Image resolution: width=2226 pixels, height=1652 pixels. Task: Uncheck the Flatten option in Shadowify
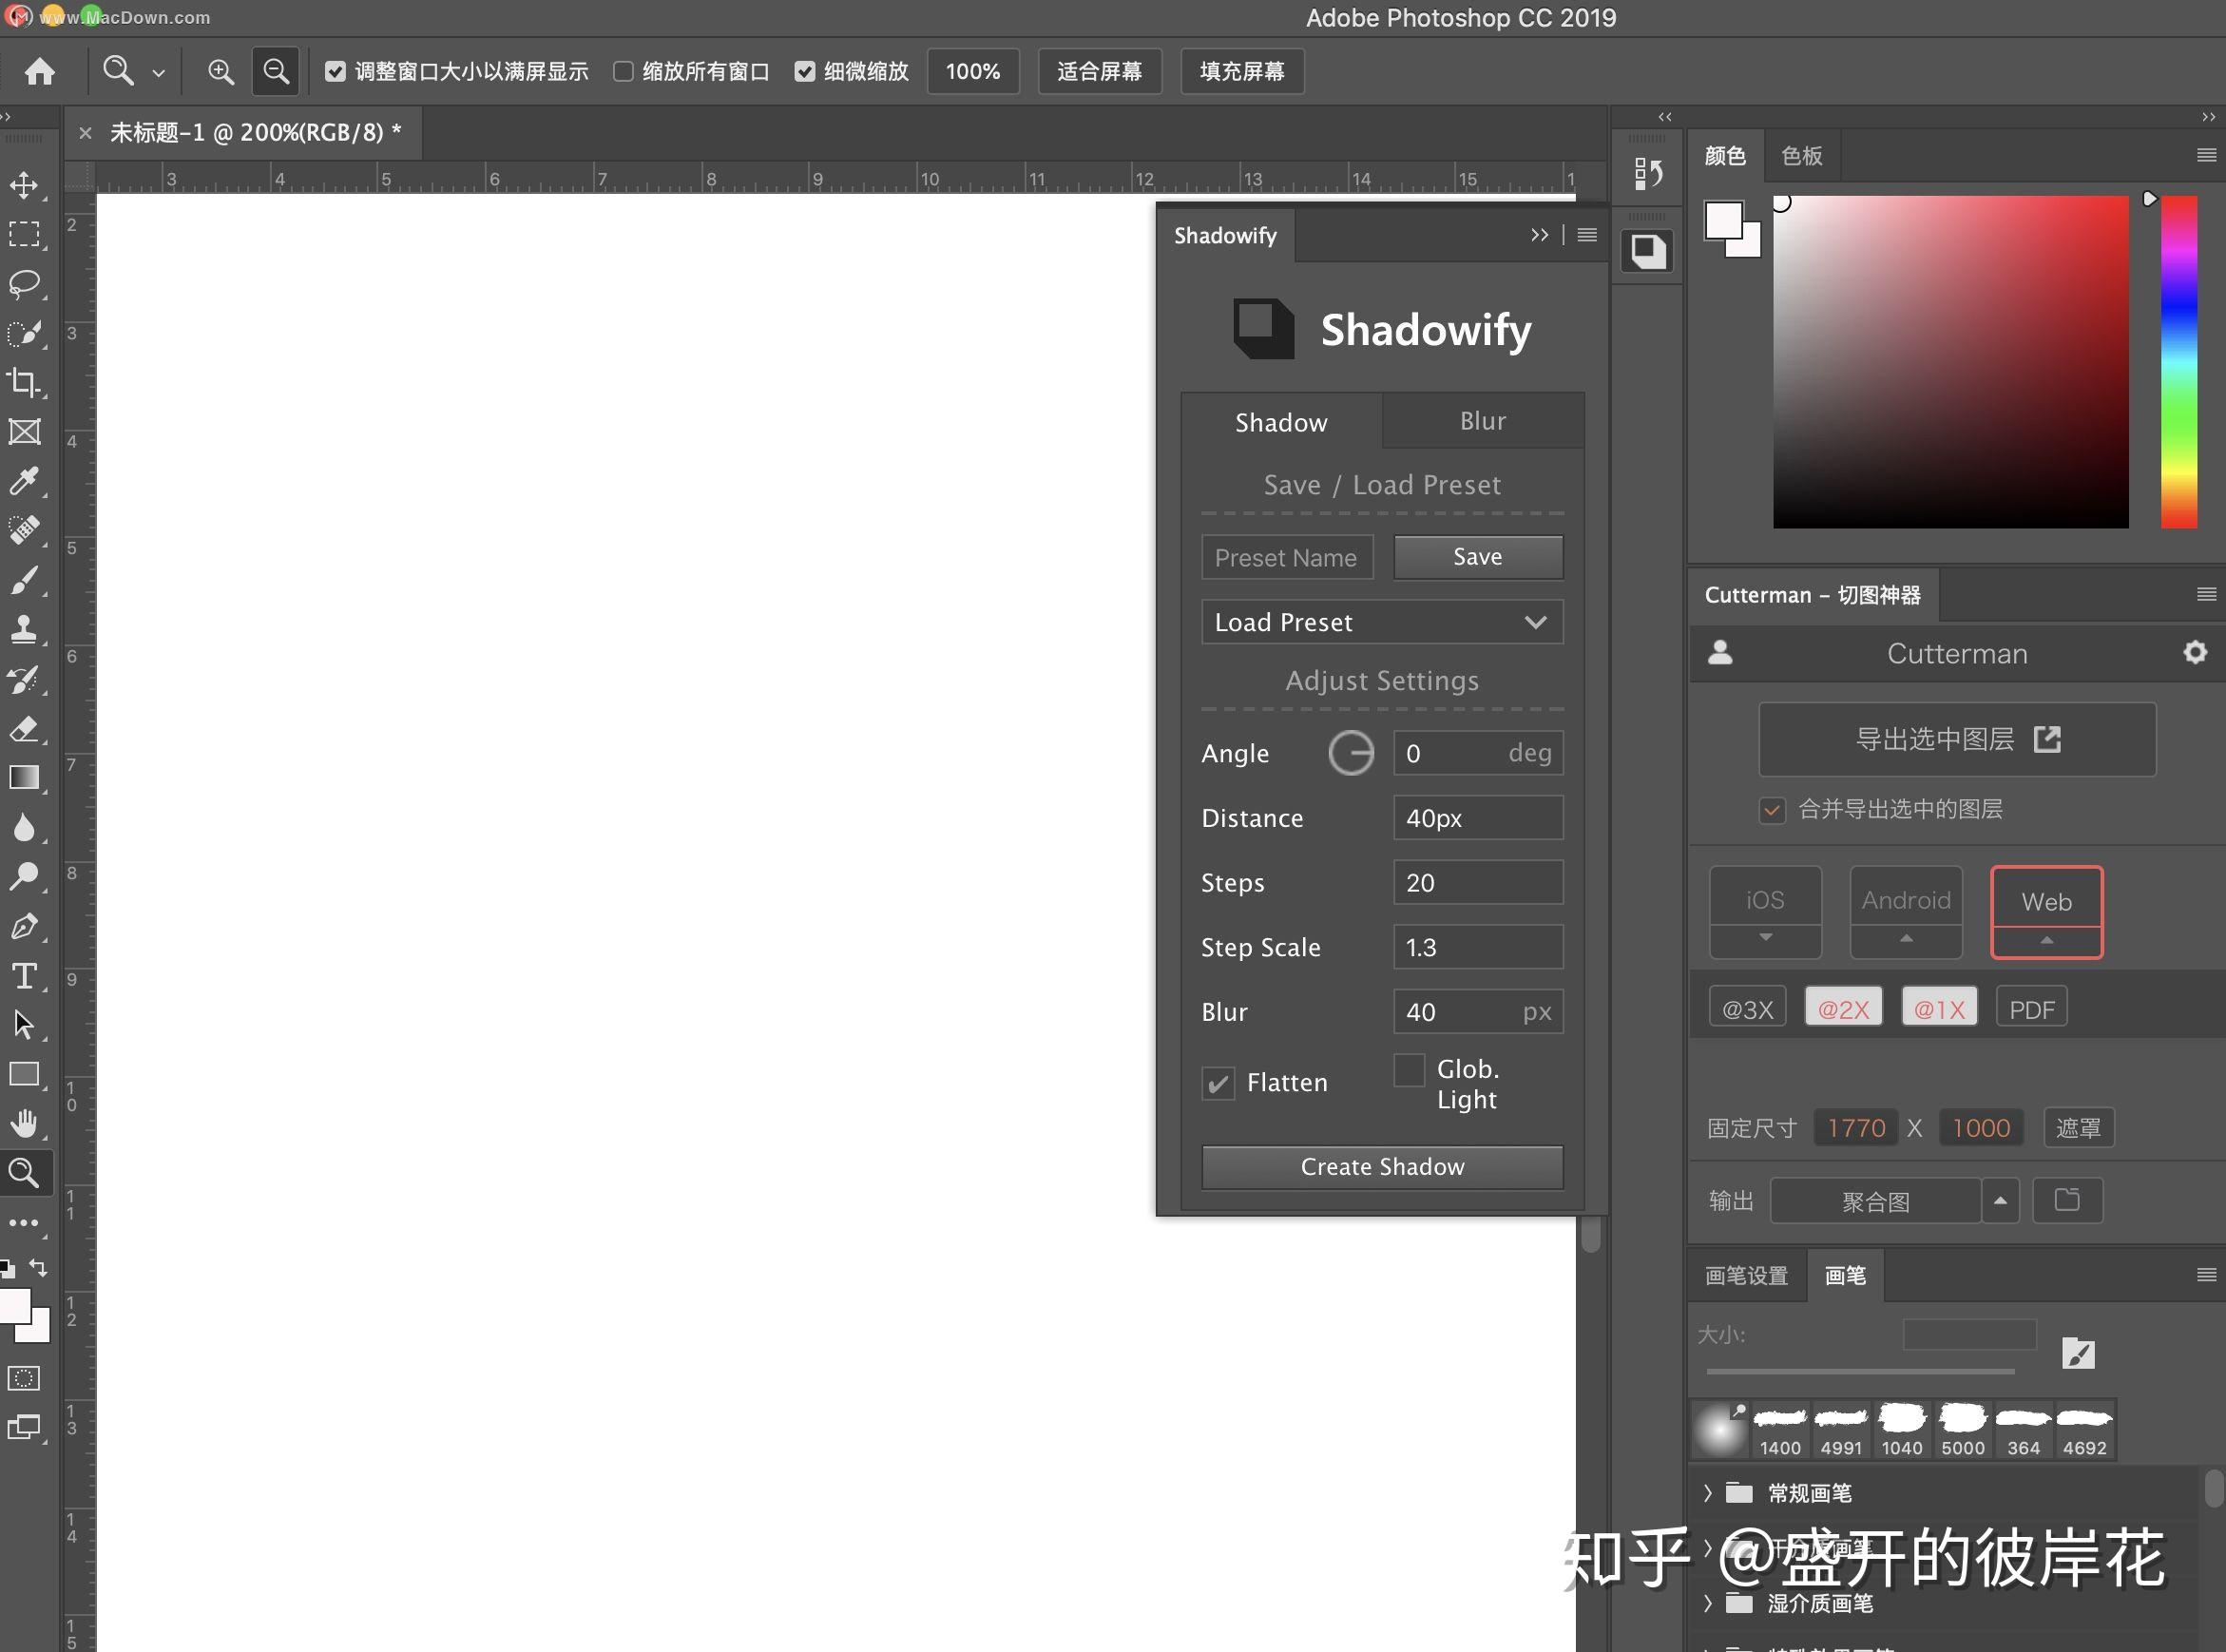click(x=1218, y=1083)
